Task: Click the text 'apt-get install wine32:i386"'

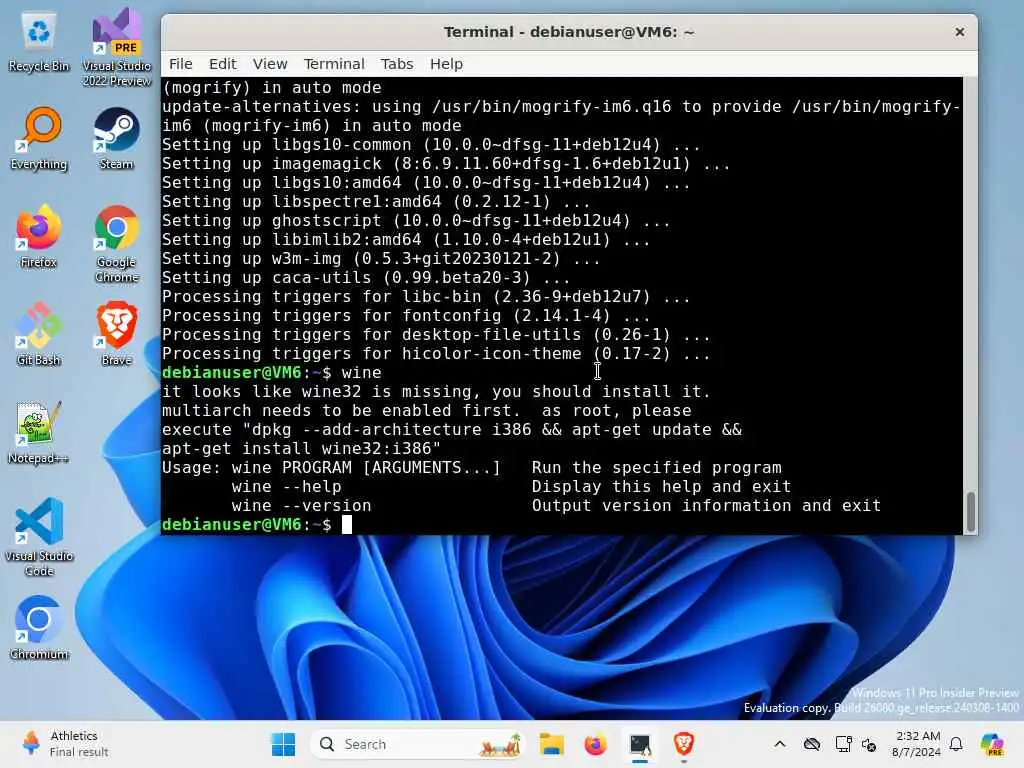Action: tap(301, 449)
